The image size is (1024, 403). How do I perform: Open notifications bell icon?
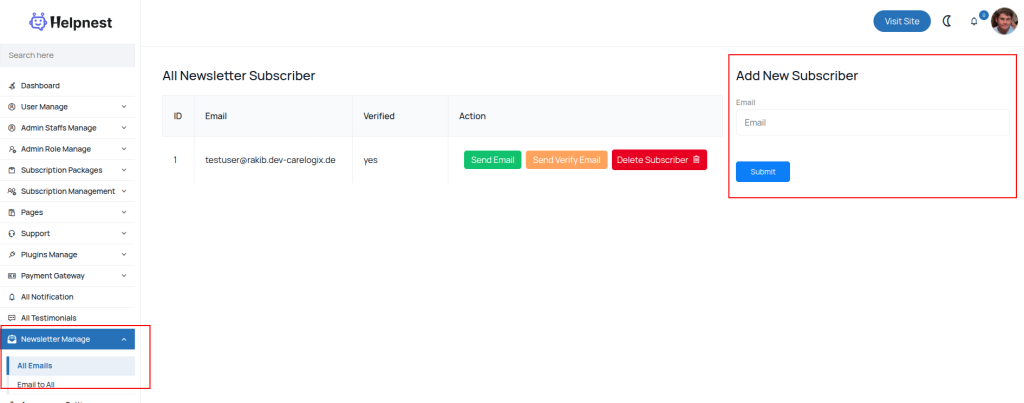coord(974,22)
